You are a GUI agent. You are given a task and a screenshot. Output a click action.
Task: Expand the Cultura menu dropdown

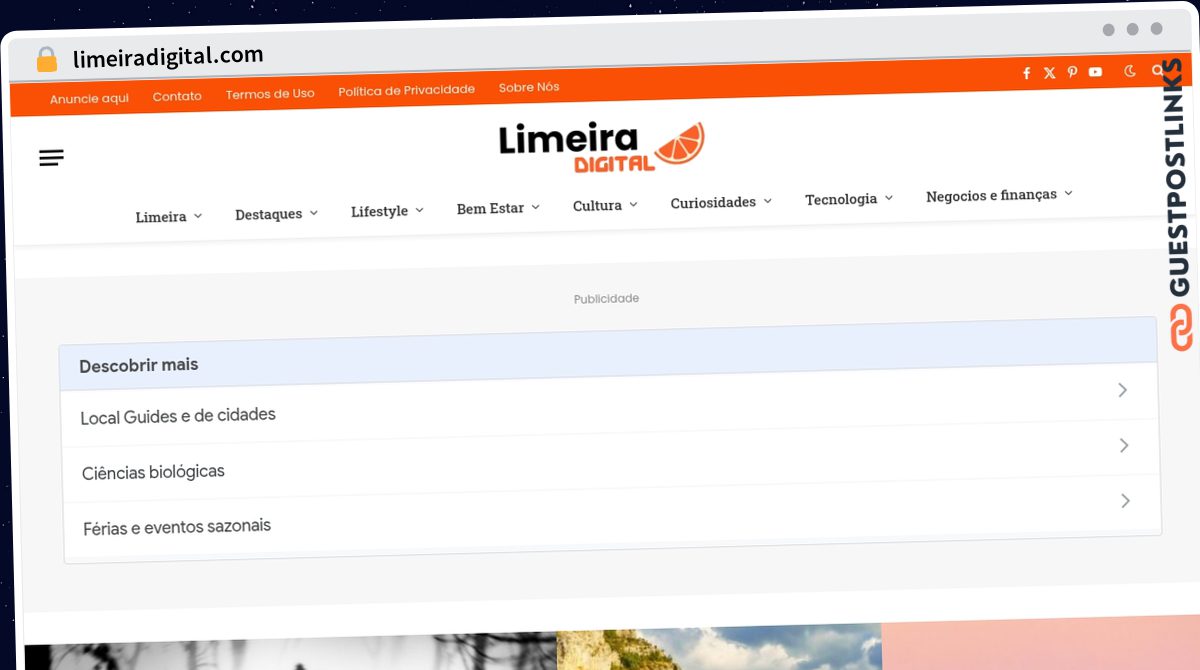pyautogui.click(x=605, y=205)
